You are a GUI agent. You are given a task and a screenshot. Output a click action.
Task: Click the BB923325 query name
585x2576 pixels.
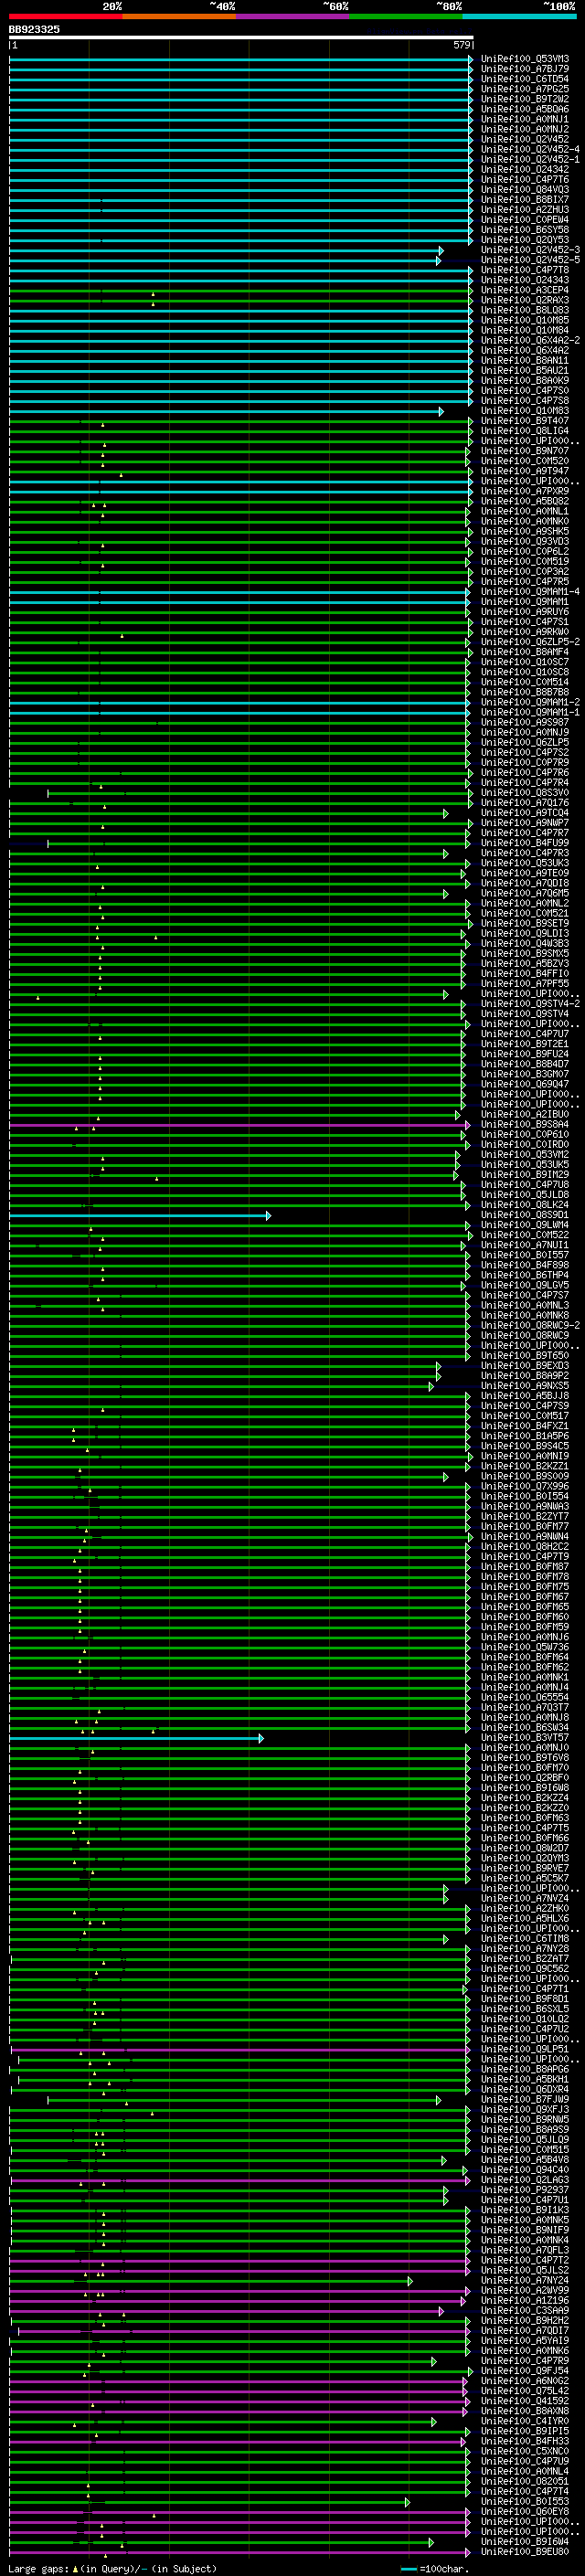tap(34, 29)
